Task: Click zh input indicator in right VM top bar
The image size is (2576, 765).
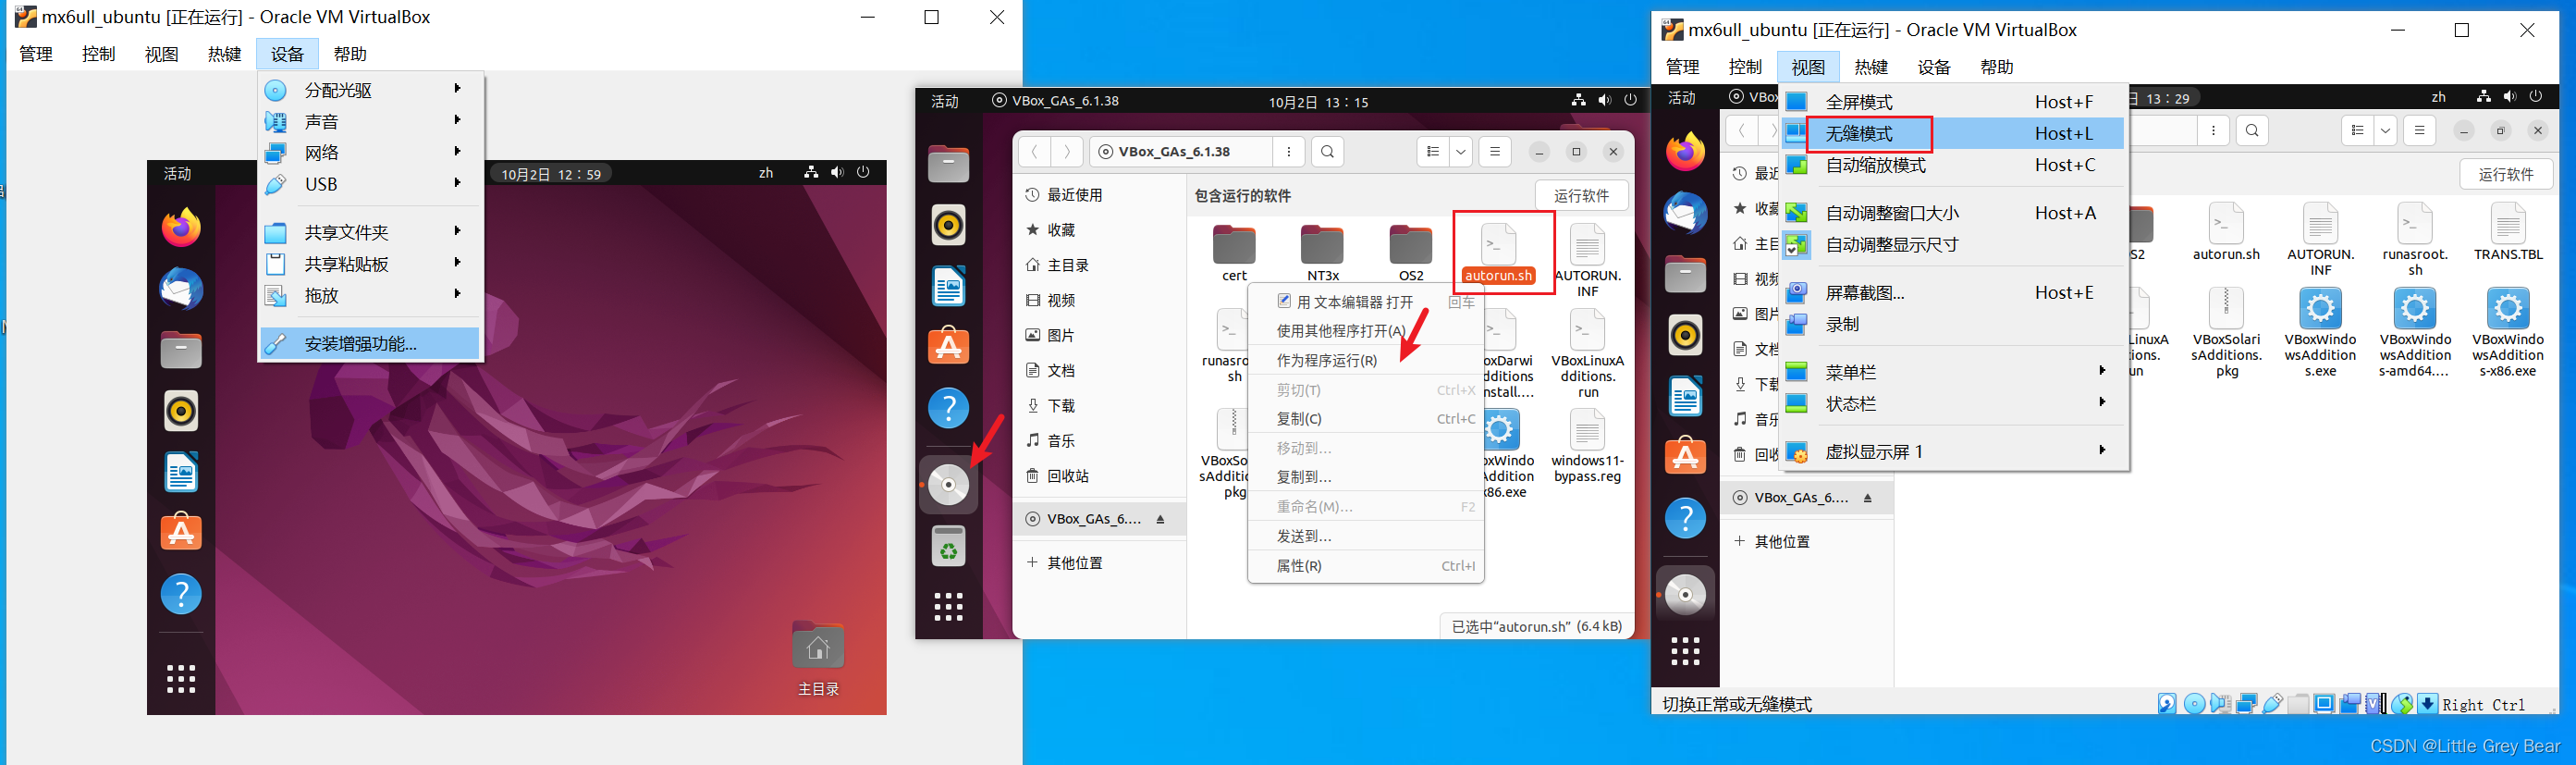Action: [x=2438, y=97]
